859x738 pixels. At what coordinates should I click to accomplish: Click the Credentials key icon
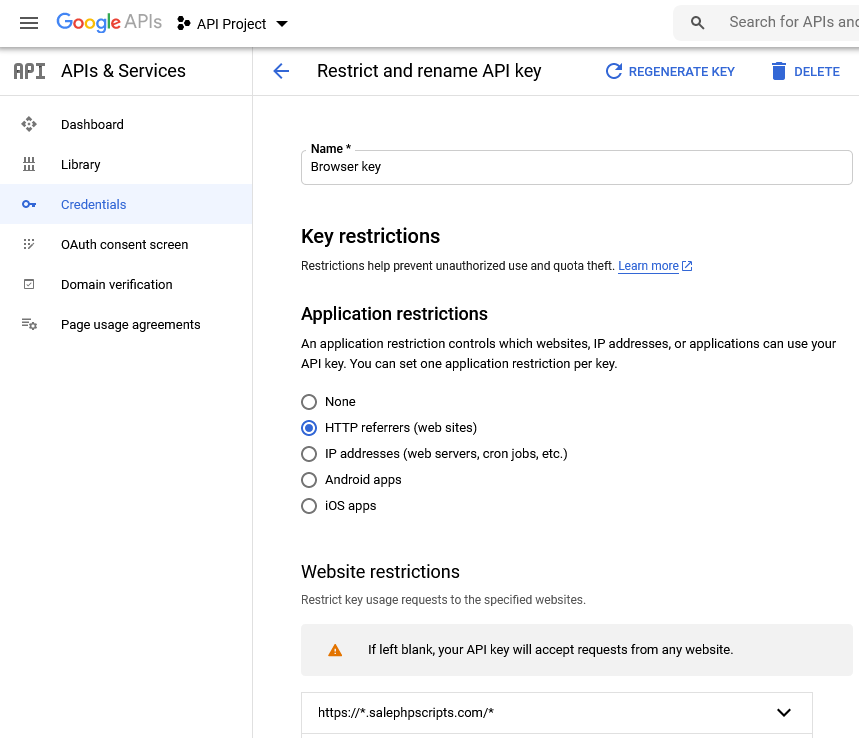pyautogui.click(x=29, y=204)
